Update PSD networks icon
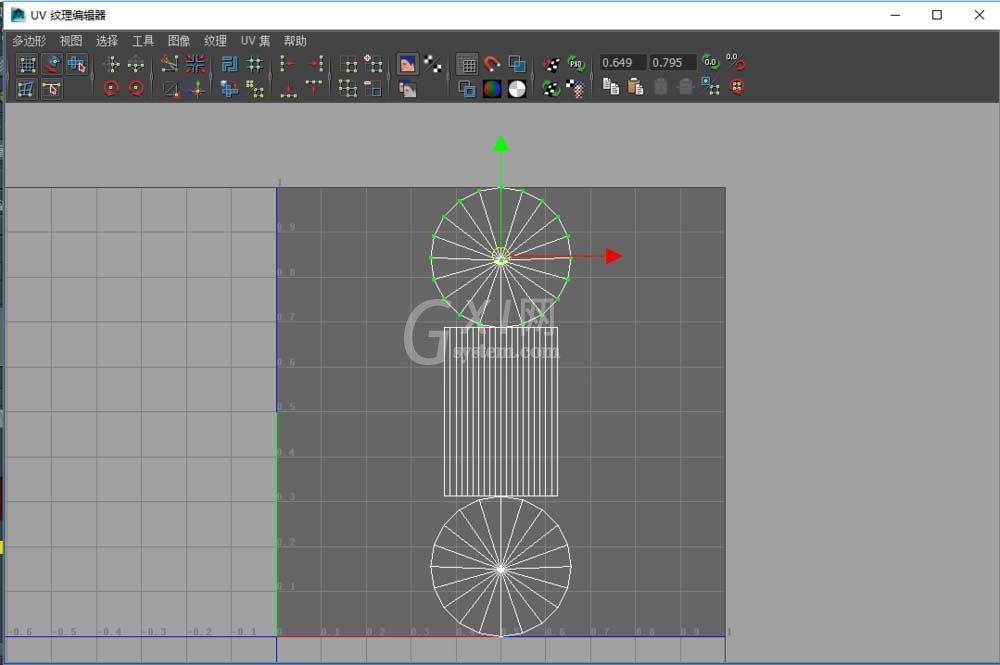This screenshot has height=665, width=1000. click(x=576, y=64)
